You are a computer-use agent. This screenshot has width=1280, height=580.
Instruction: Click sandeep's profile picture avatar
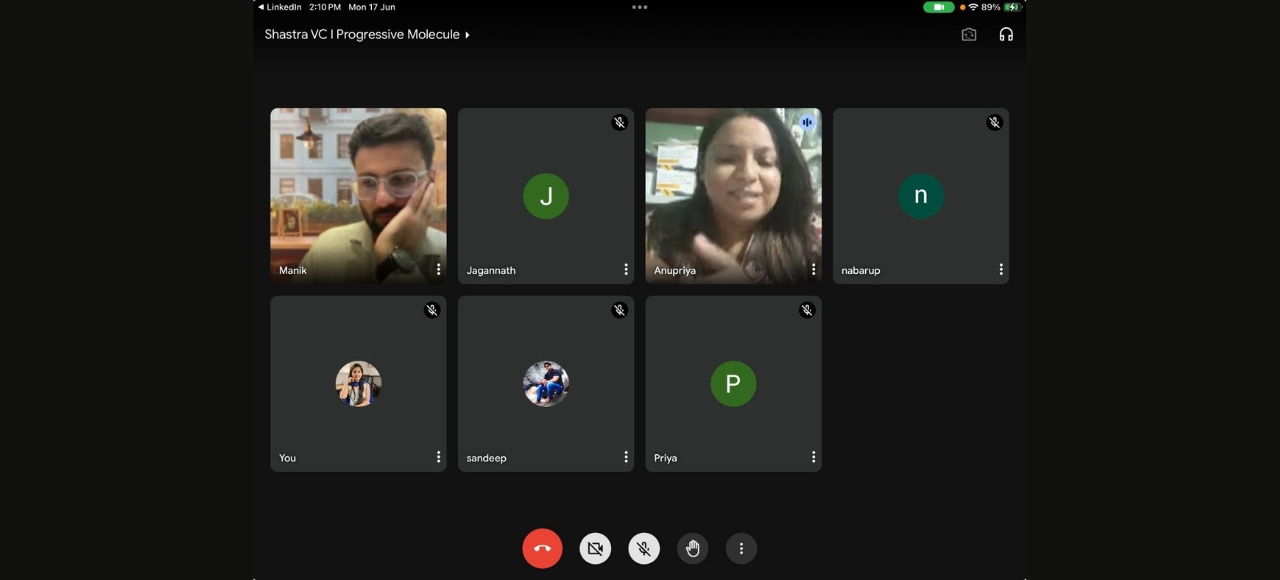(546, 383)
